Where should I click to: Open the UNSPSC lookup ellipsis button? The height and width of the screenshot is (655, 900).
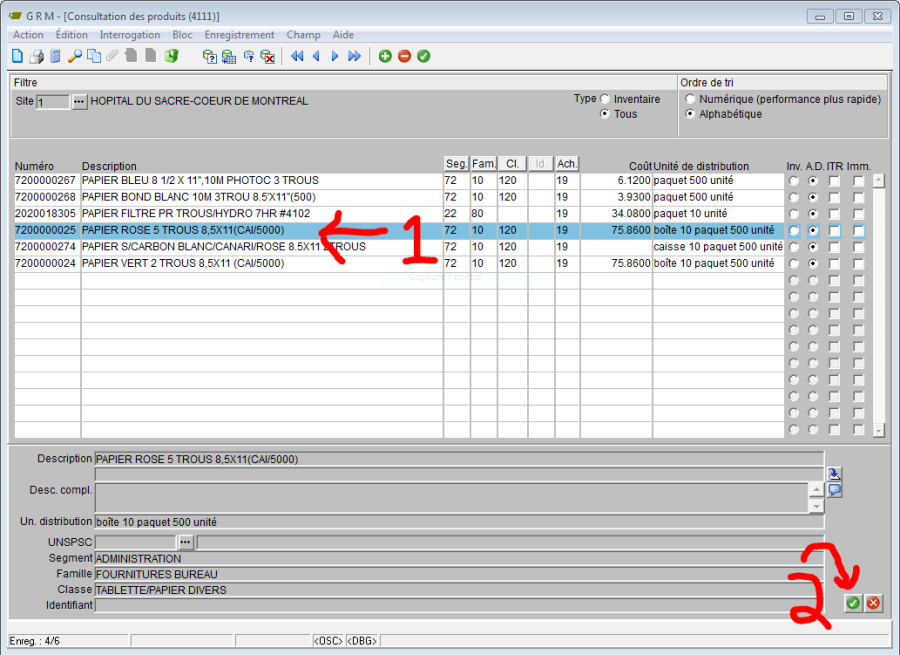(185, 542)
